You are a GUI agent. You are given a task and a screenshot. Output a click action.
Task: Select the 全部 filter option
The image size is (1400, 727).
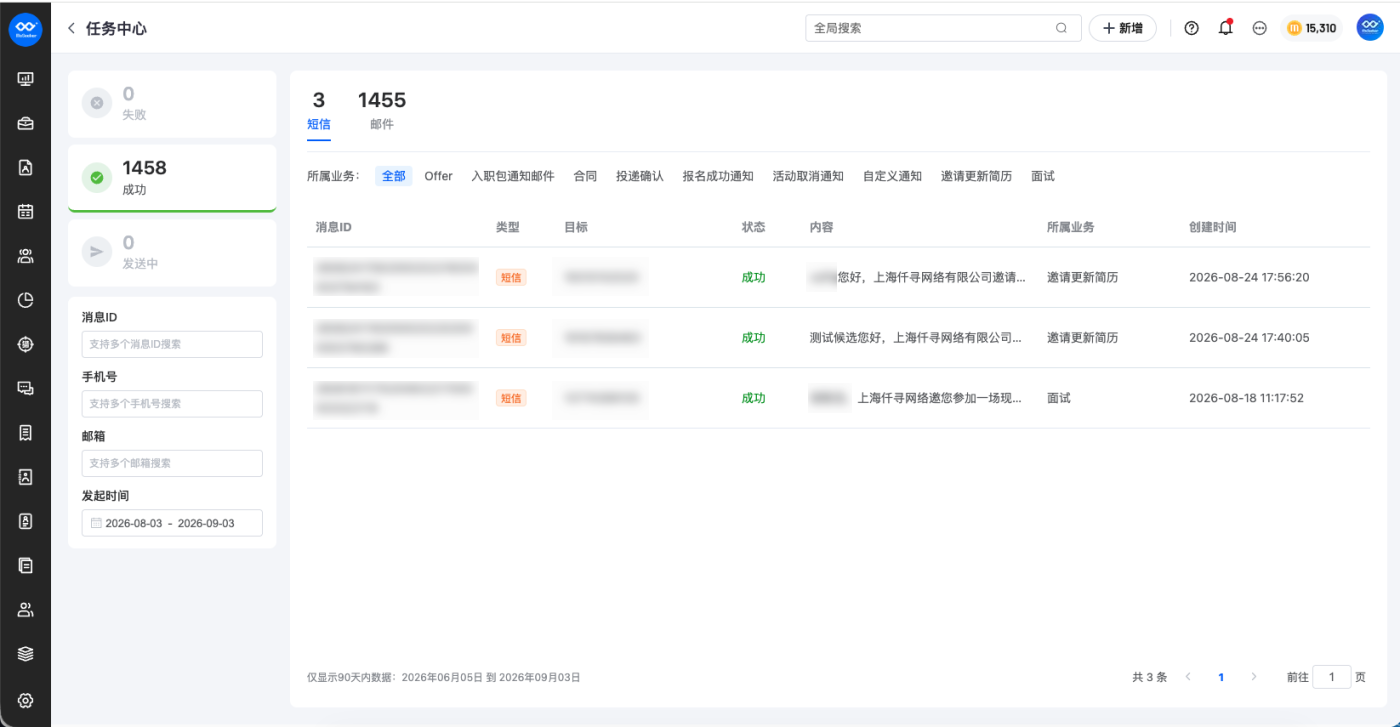point(394,176)
